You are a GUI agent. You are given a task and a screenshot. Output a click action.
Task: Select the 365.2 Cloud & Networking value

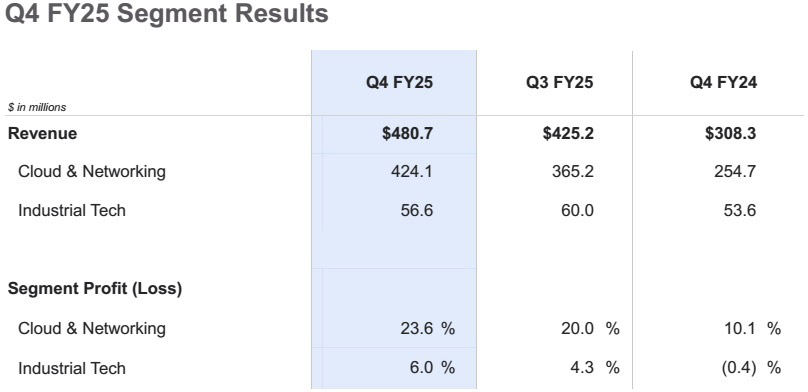pyautogui.click(x=573, y=171)
